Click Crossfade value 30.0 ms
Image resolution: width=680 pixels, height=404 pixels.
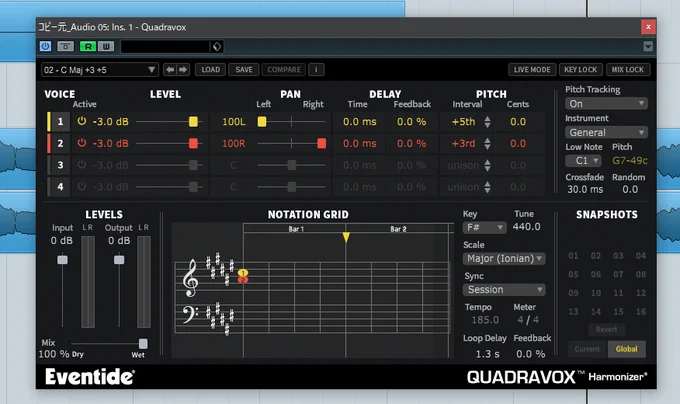(x=585, y=189)
